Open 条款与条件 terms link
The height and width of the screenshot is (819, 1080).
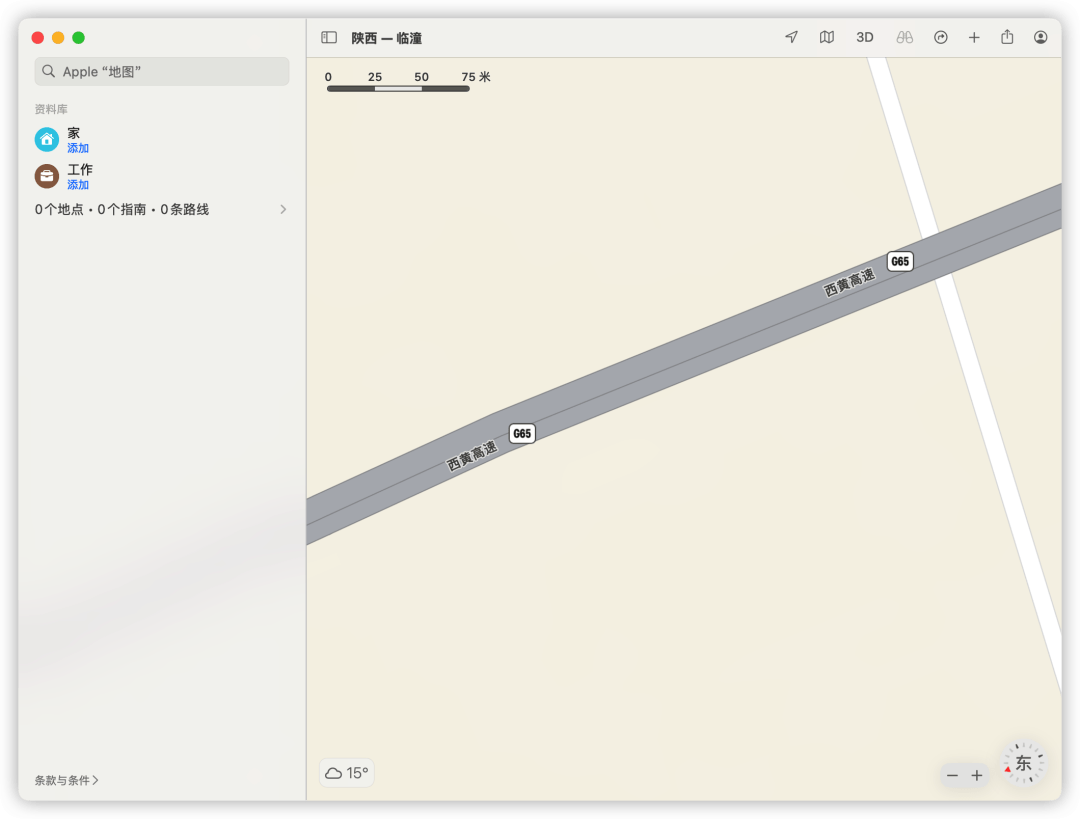[x=66, y=780]
